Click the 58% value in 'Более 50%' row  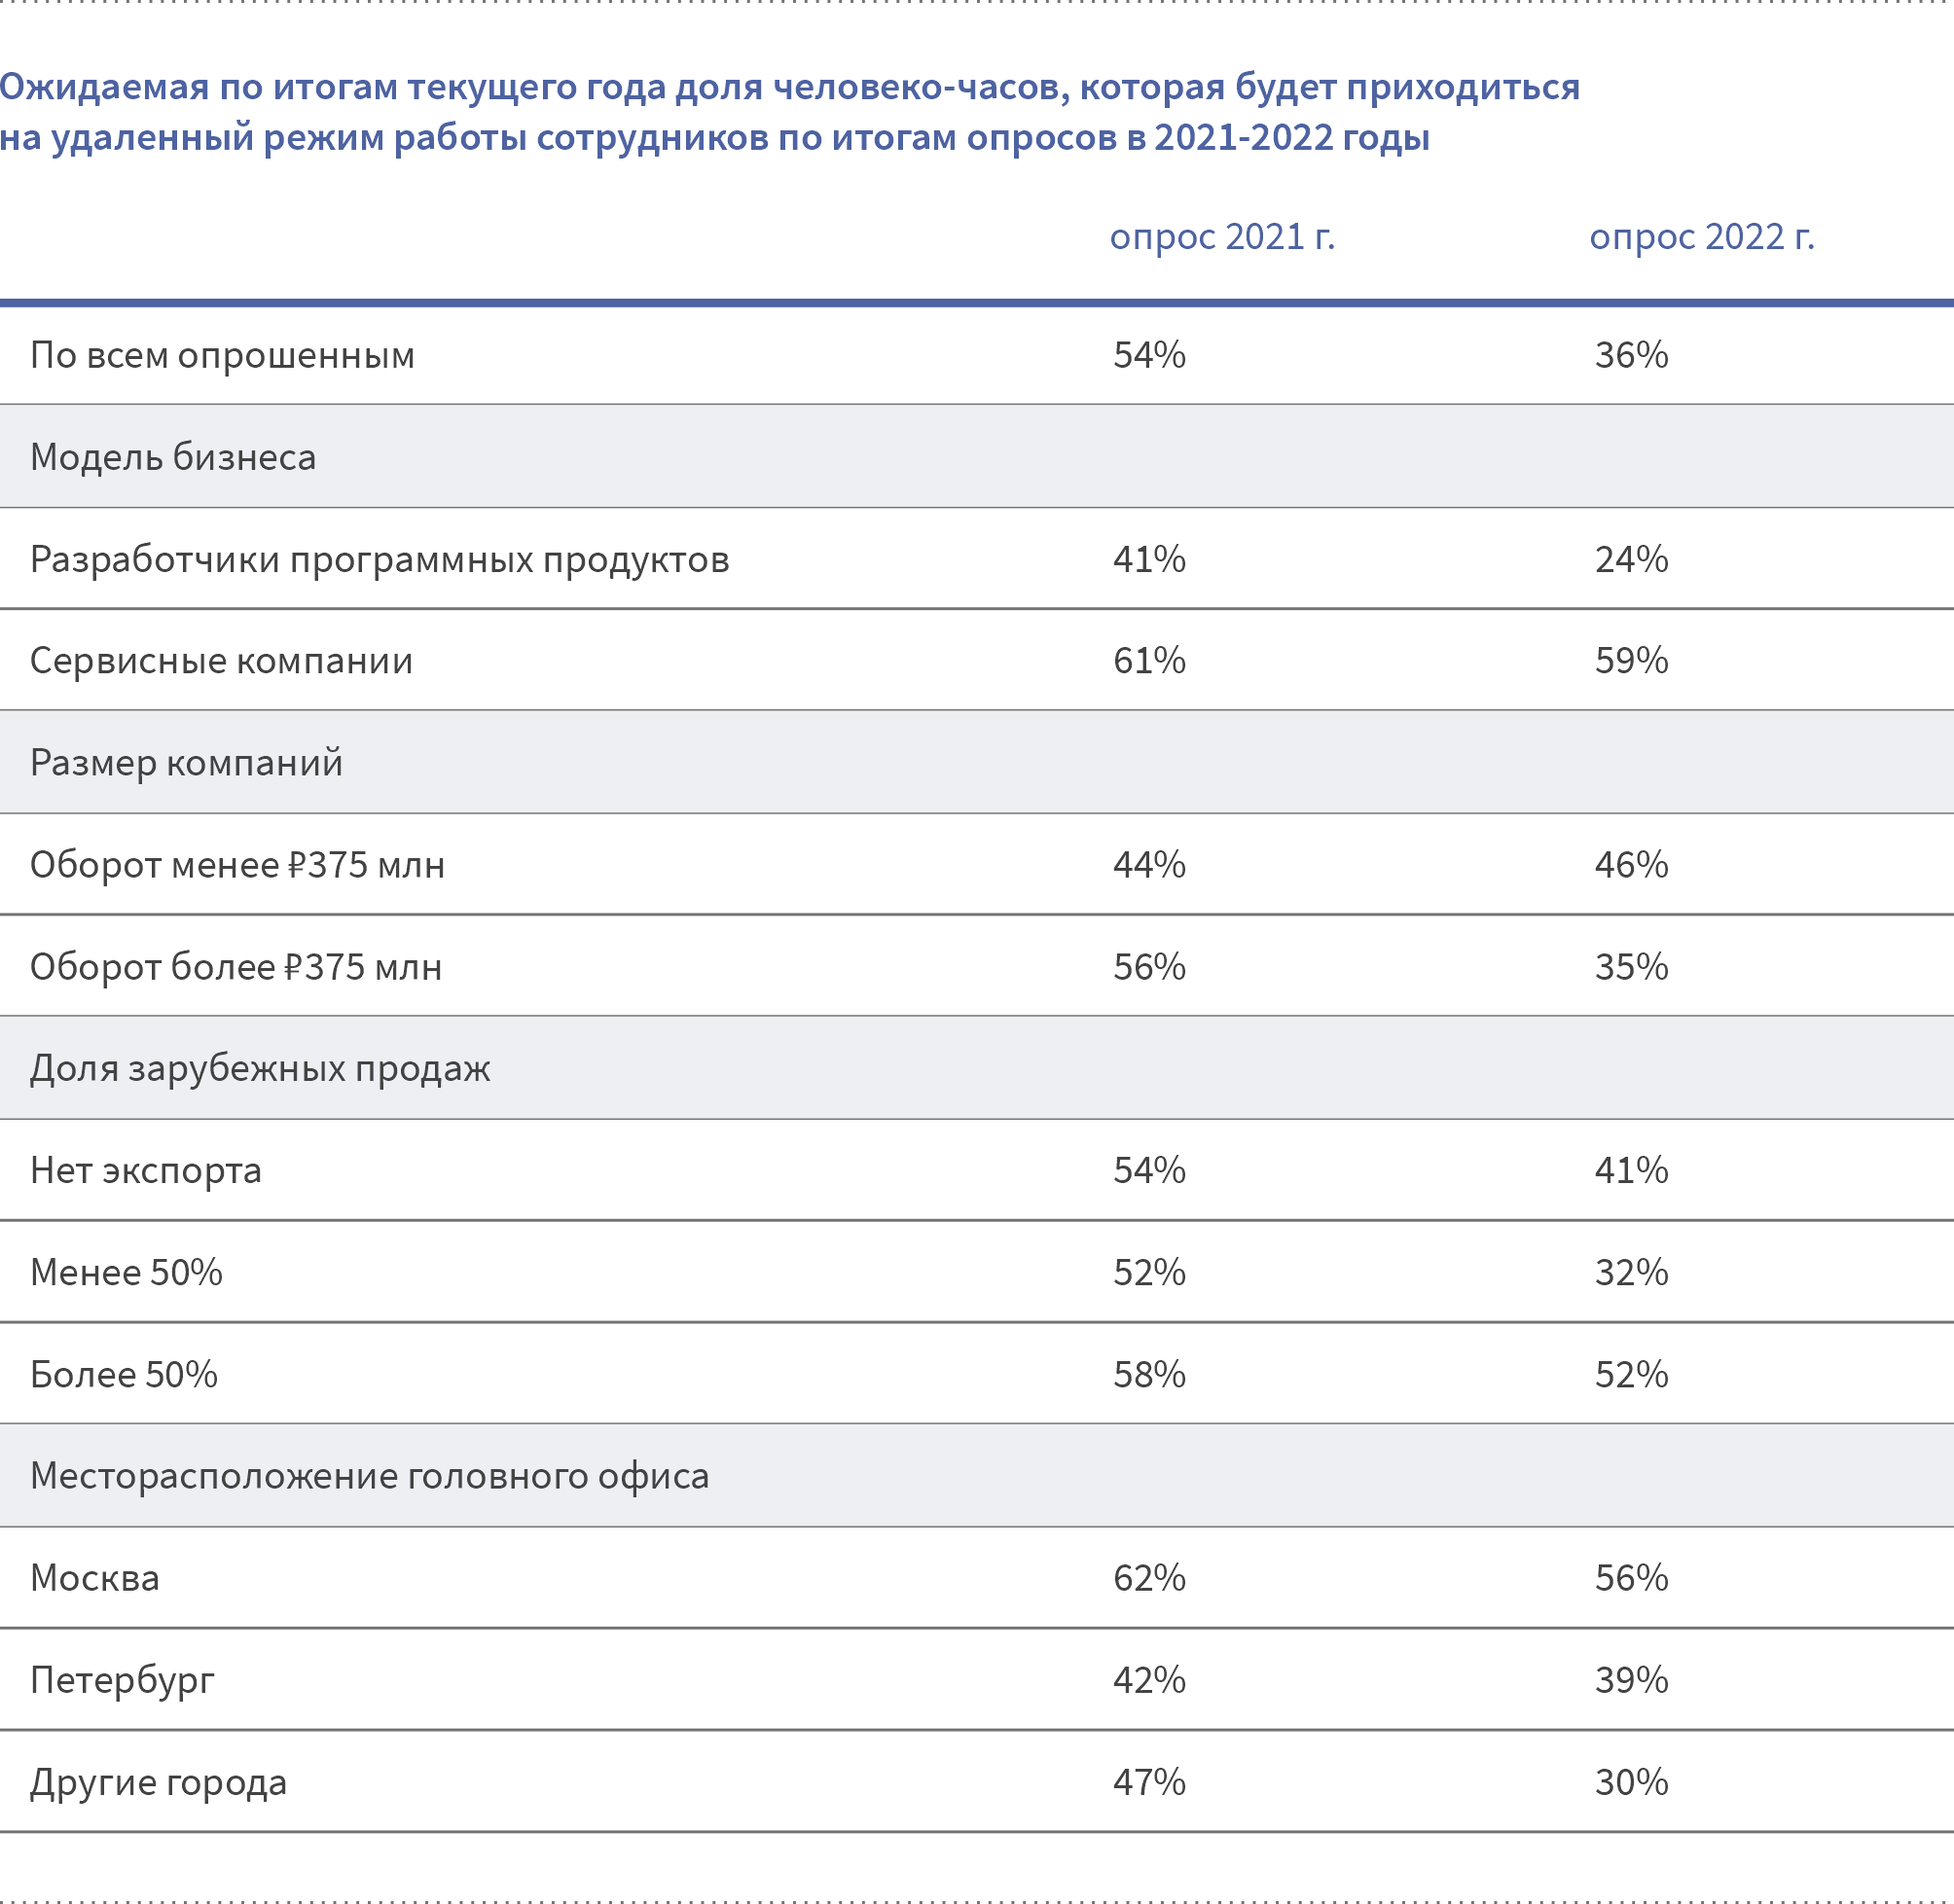click(1149, 1375)
